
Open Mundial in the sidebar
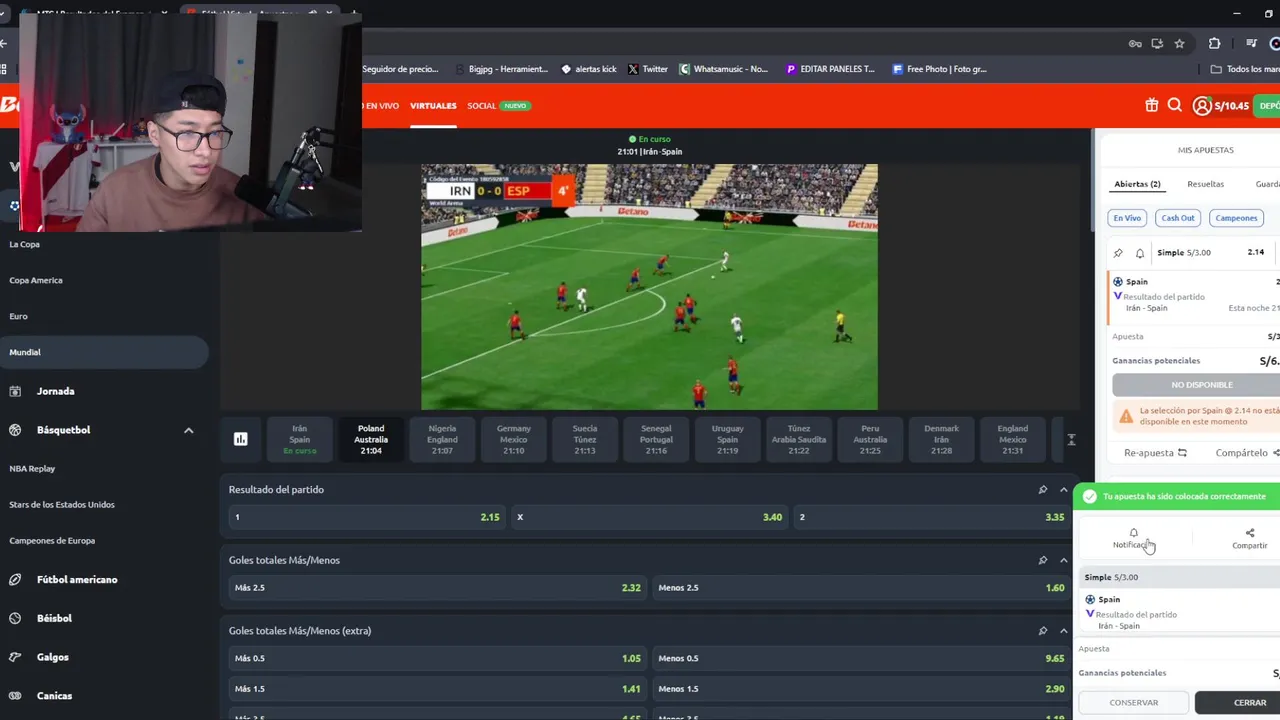(104, 352)
